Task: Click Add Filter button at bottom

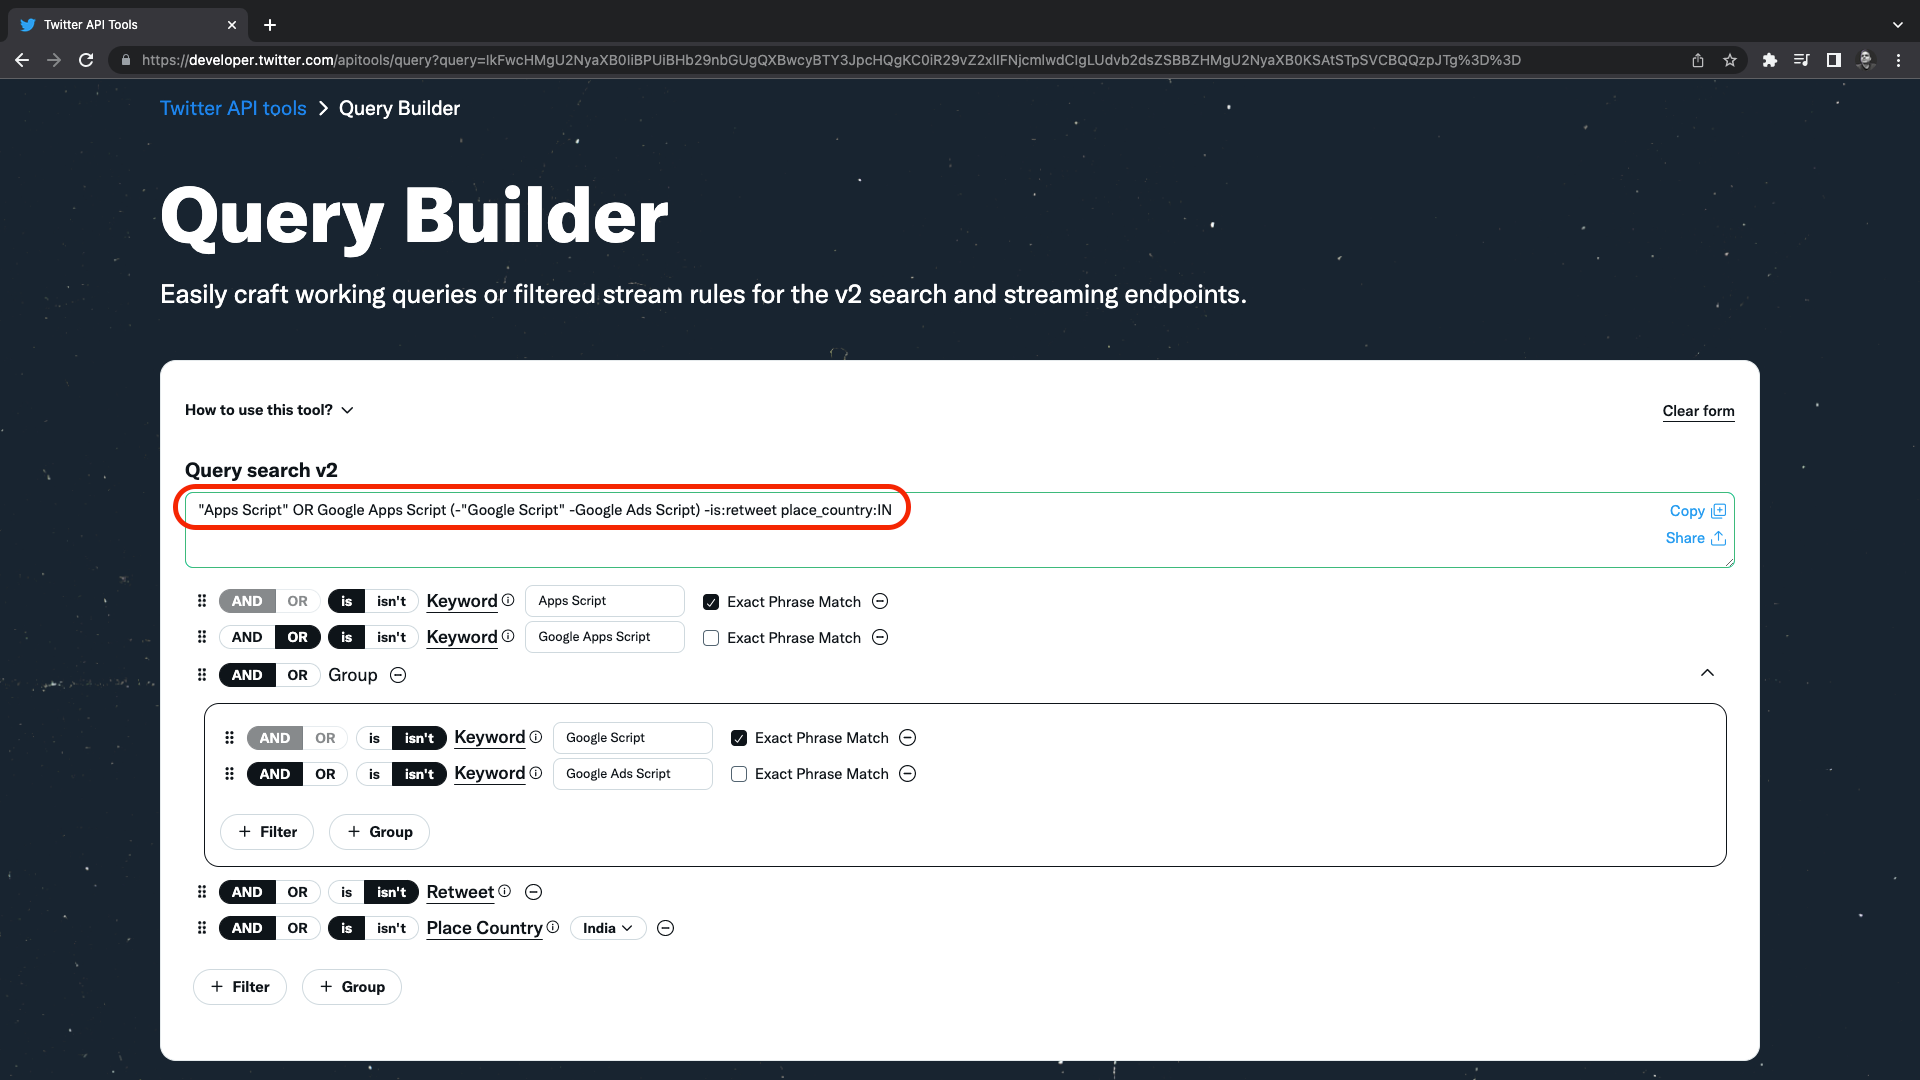Action: coord(239,986)
